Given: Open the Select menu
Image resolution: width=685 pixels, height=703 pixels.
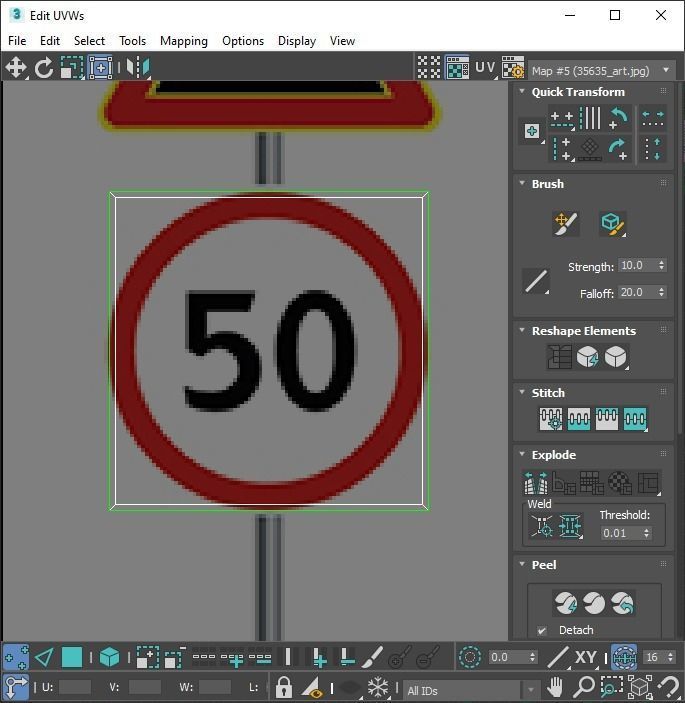Looking at the screenshot, I should coord(89,41).
